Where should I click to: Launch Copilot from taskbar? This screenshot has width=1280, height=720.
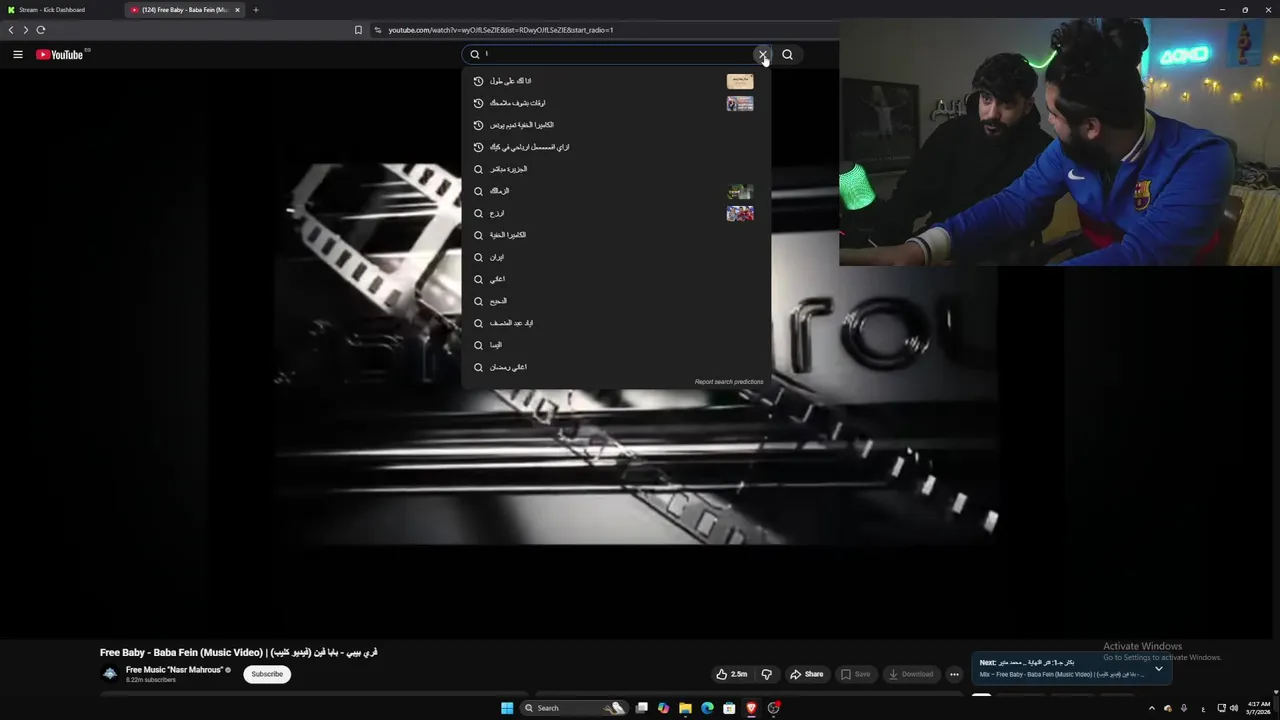pyautogui.click(x=663, y=708)
